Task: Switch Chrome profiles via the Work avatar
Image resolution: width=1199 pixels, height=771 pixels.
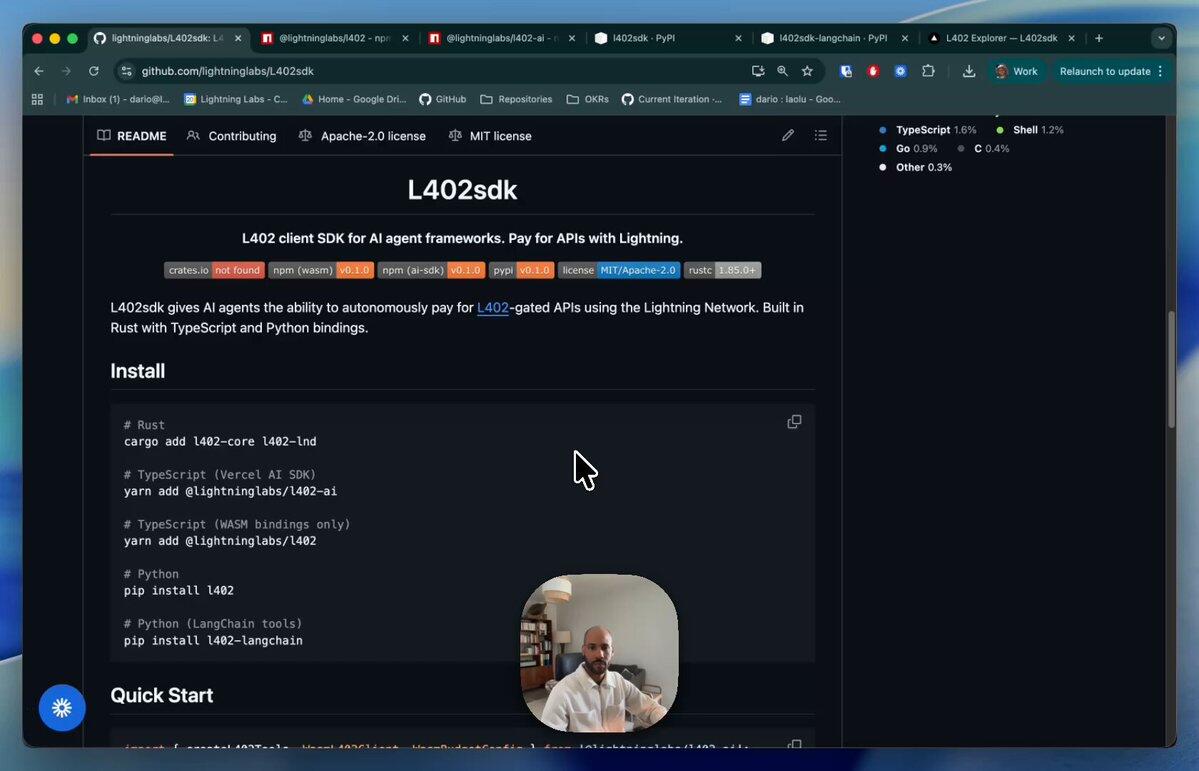Action: pyautogui.click(x=1016, y=71)
